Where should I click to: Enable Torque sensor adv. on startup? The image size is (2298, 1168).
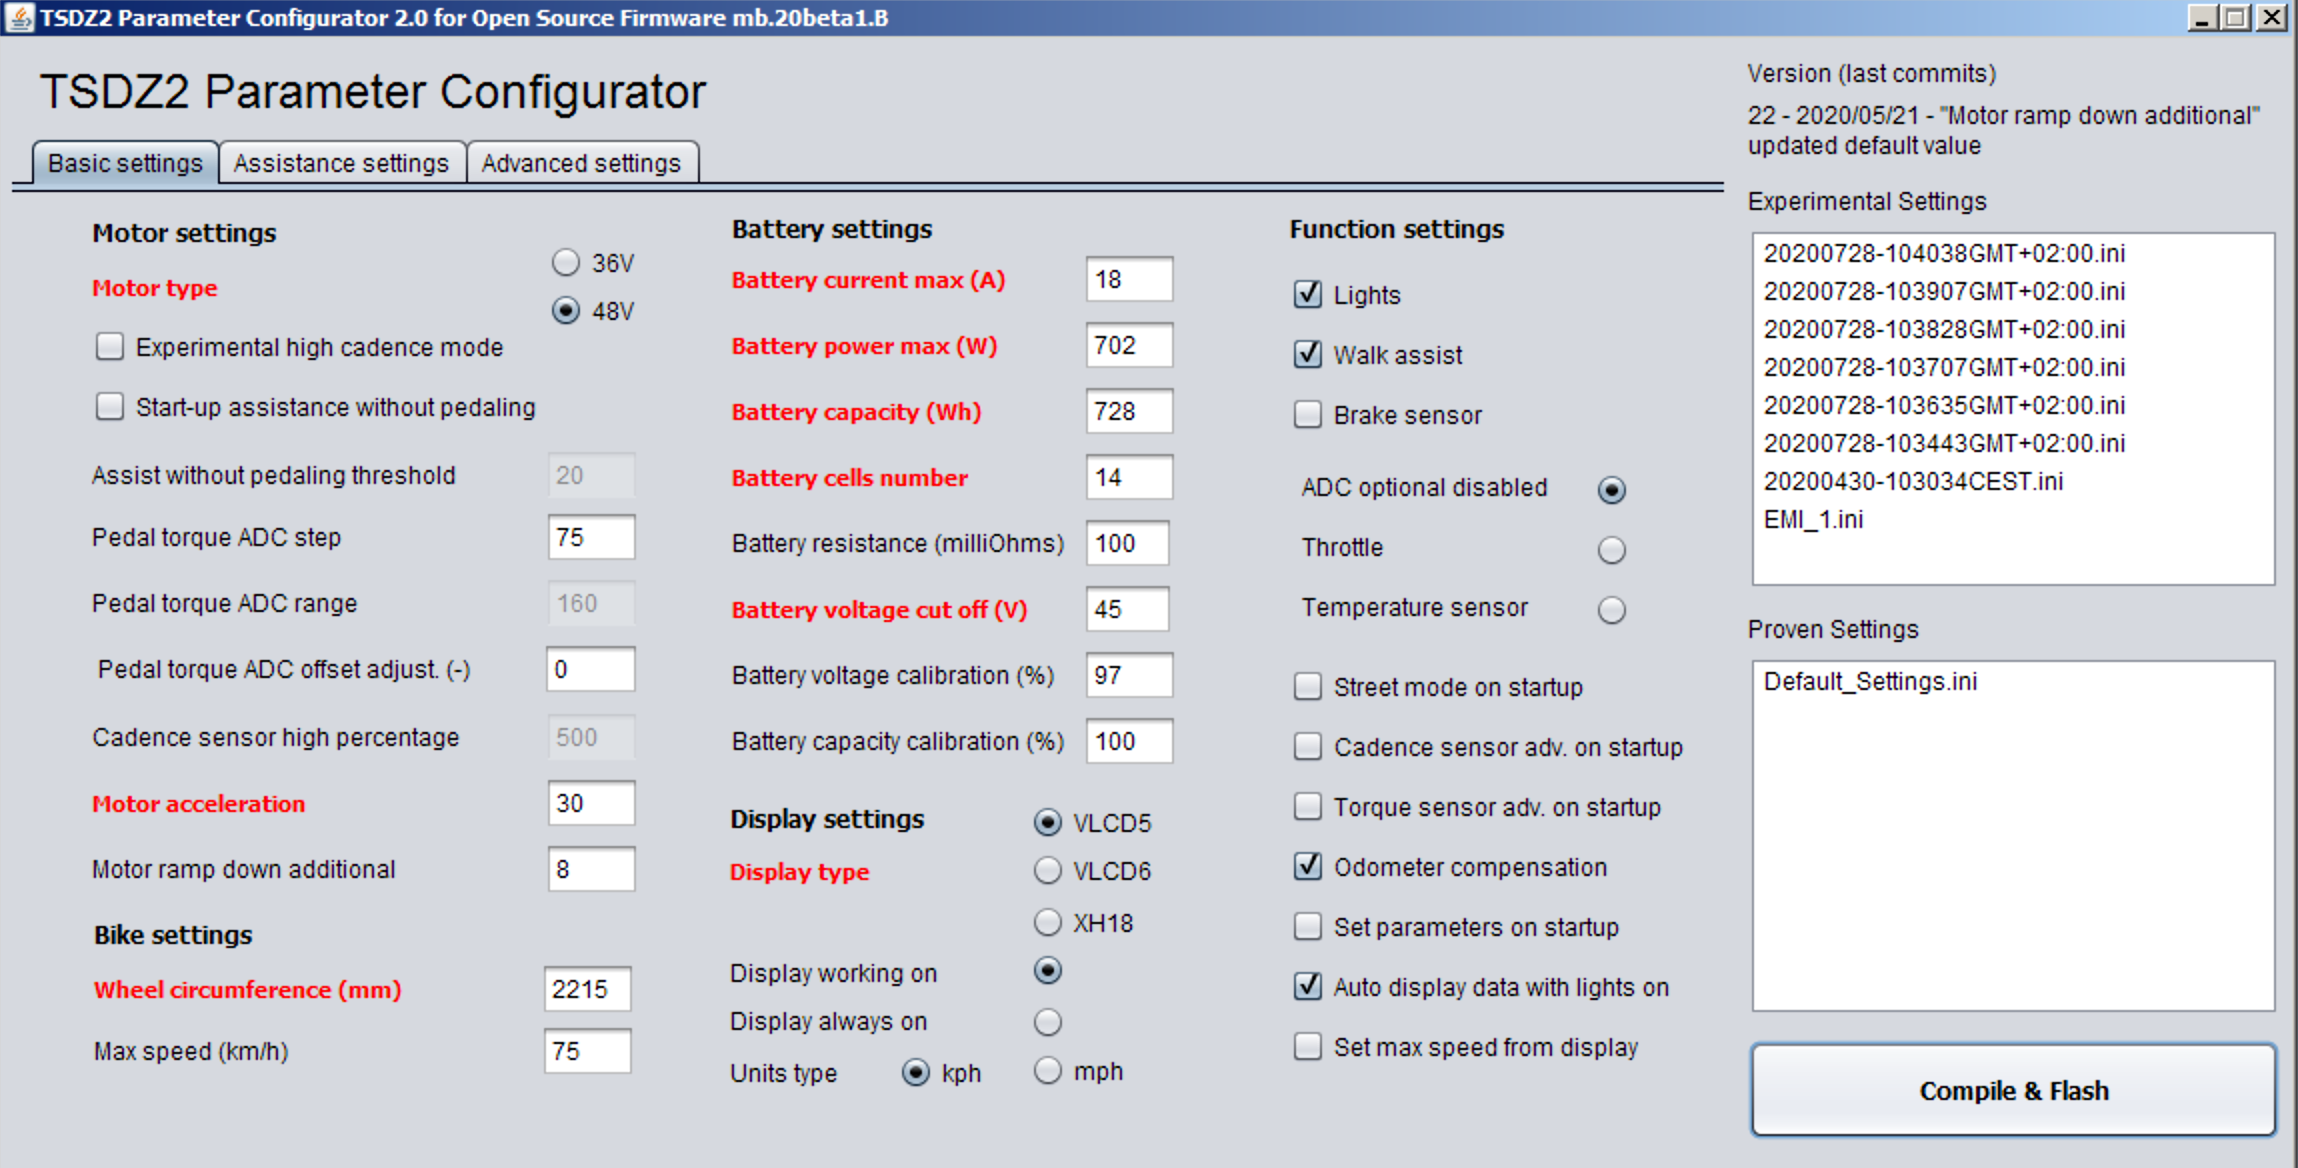tap(1478, 807)
